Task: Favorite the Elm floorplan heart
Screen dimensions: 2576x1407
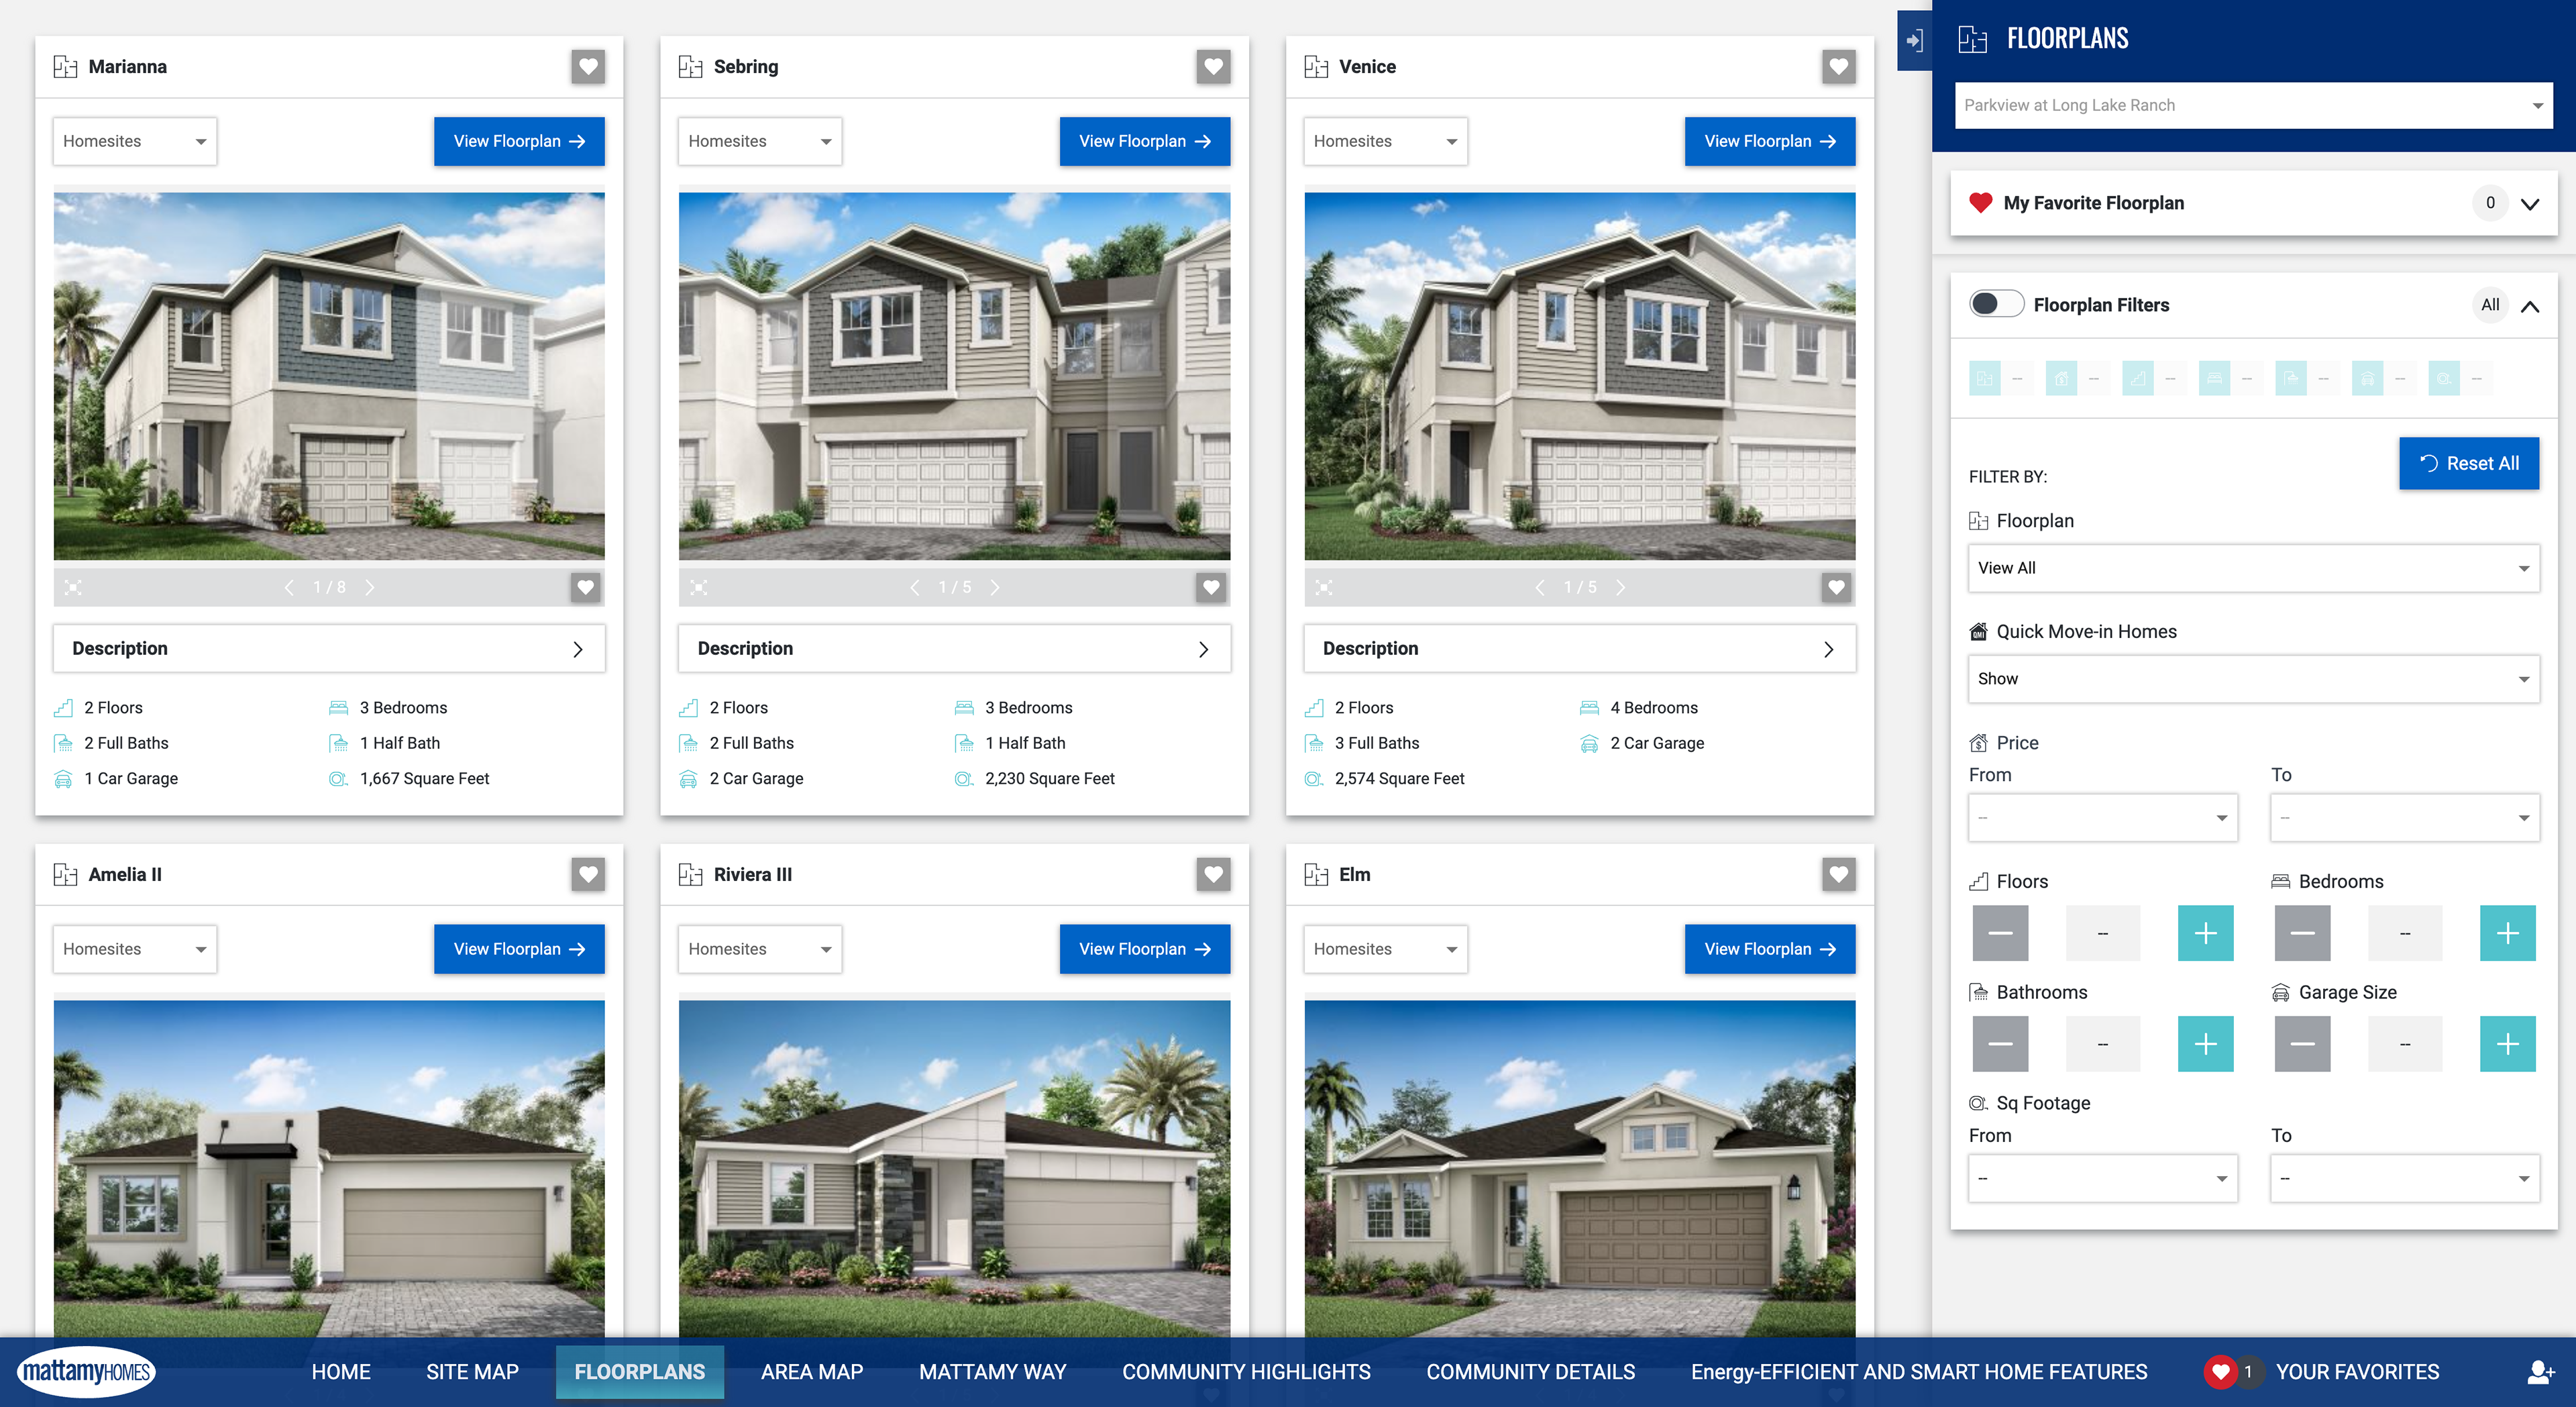Action: point(1838,875)
